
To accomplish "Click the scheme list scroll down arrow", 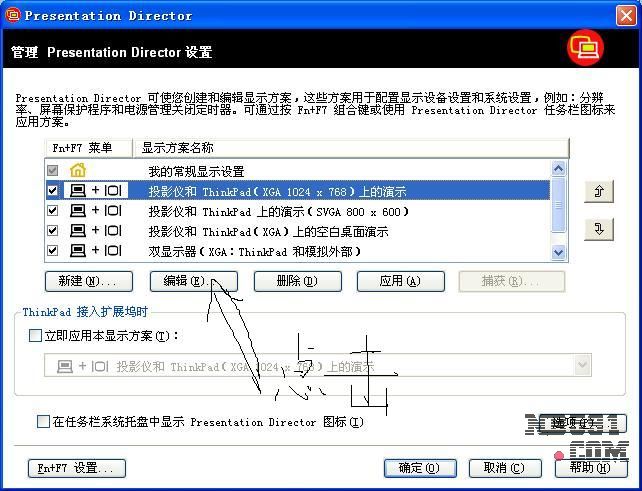I will pos(558,252).
